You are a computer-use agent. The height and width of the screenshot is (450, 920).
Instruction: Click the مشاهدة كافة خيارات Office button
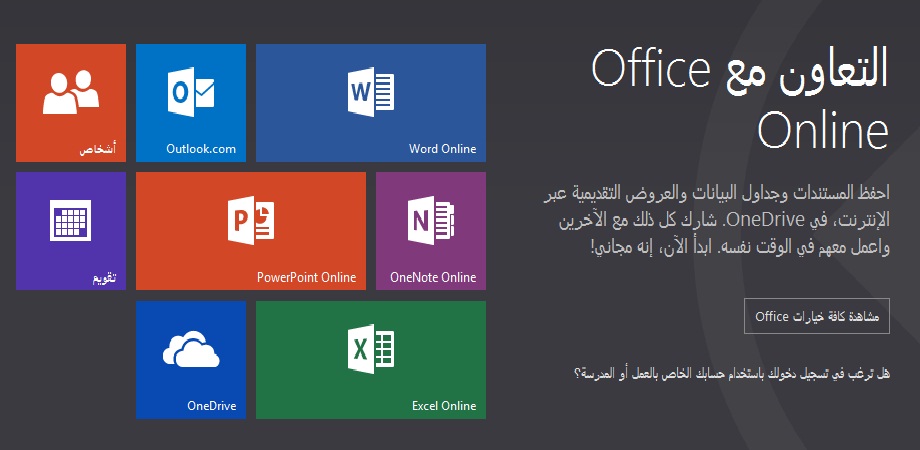coord(816,316)
